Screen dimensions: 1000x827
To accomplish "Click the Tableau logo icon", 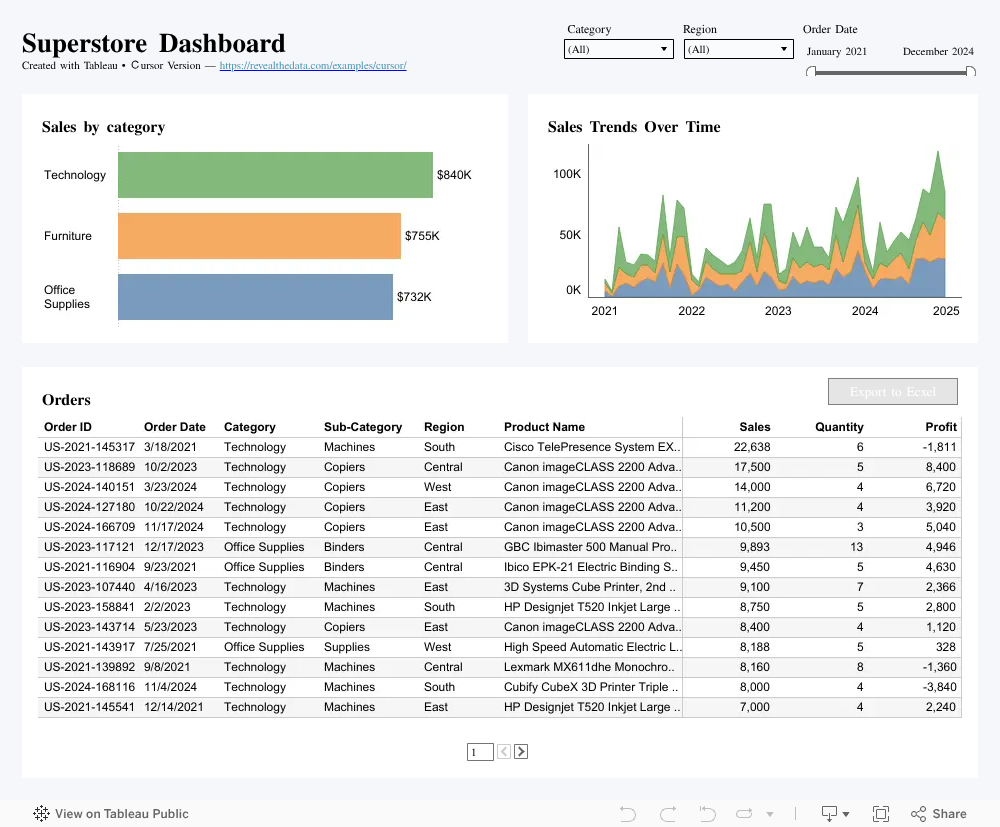I will pyautogui.click(x=41, y=813).
